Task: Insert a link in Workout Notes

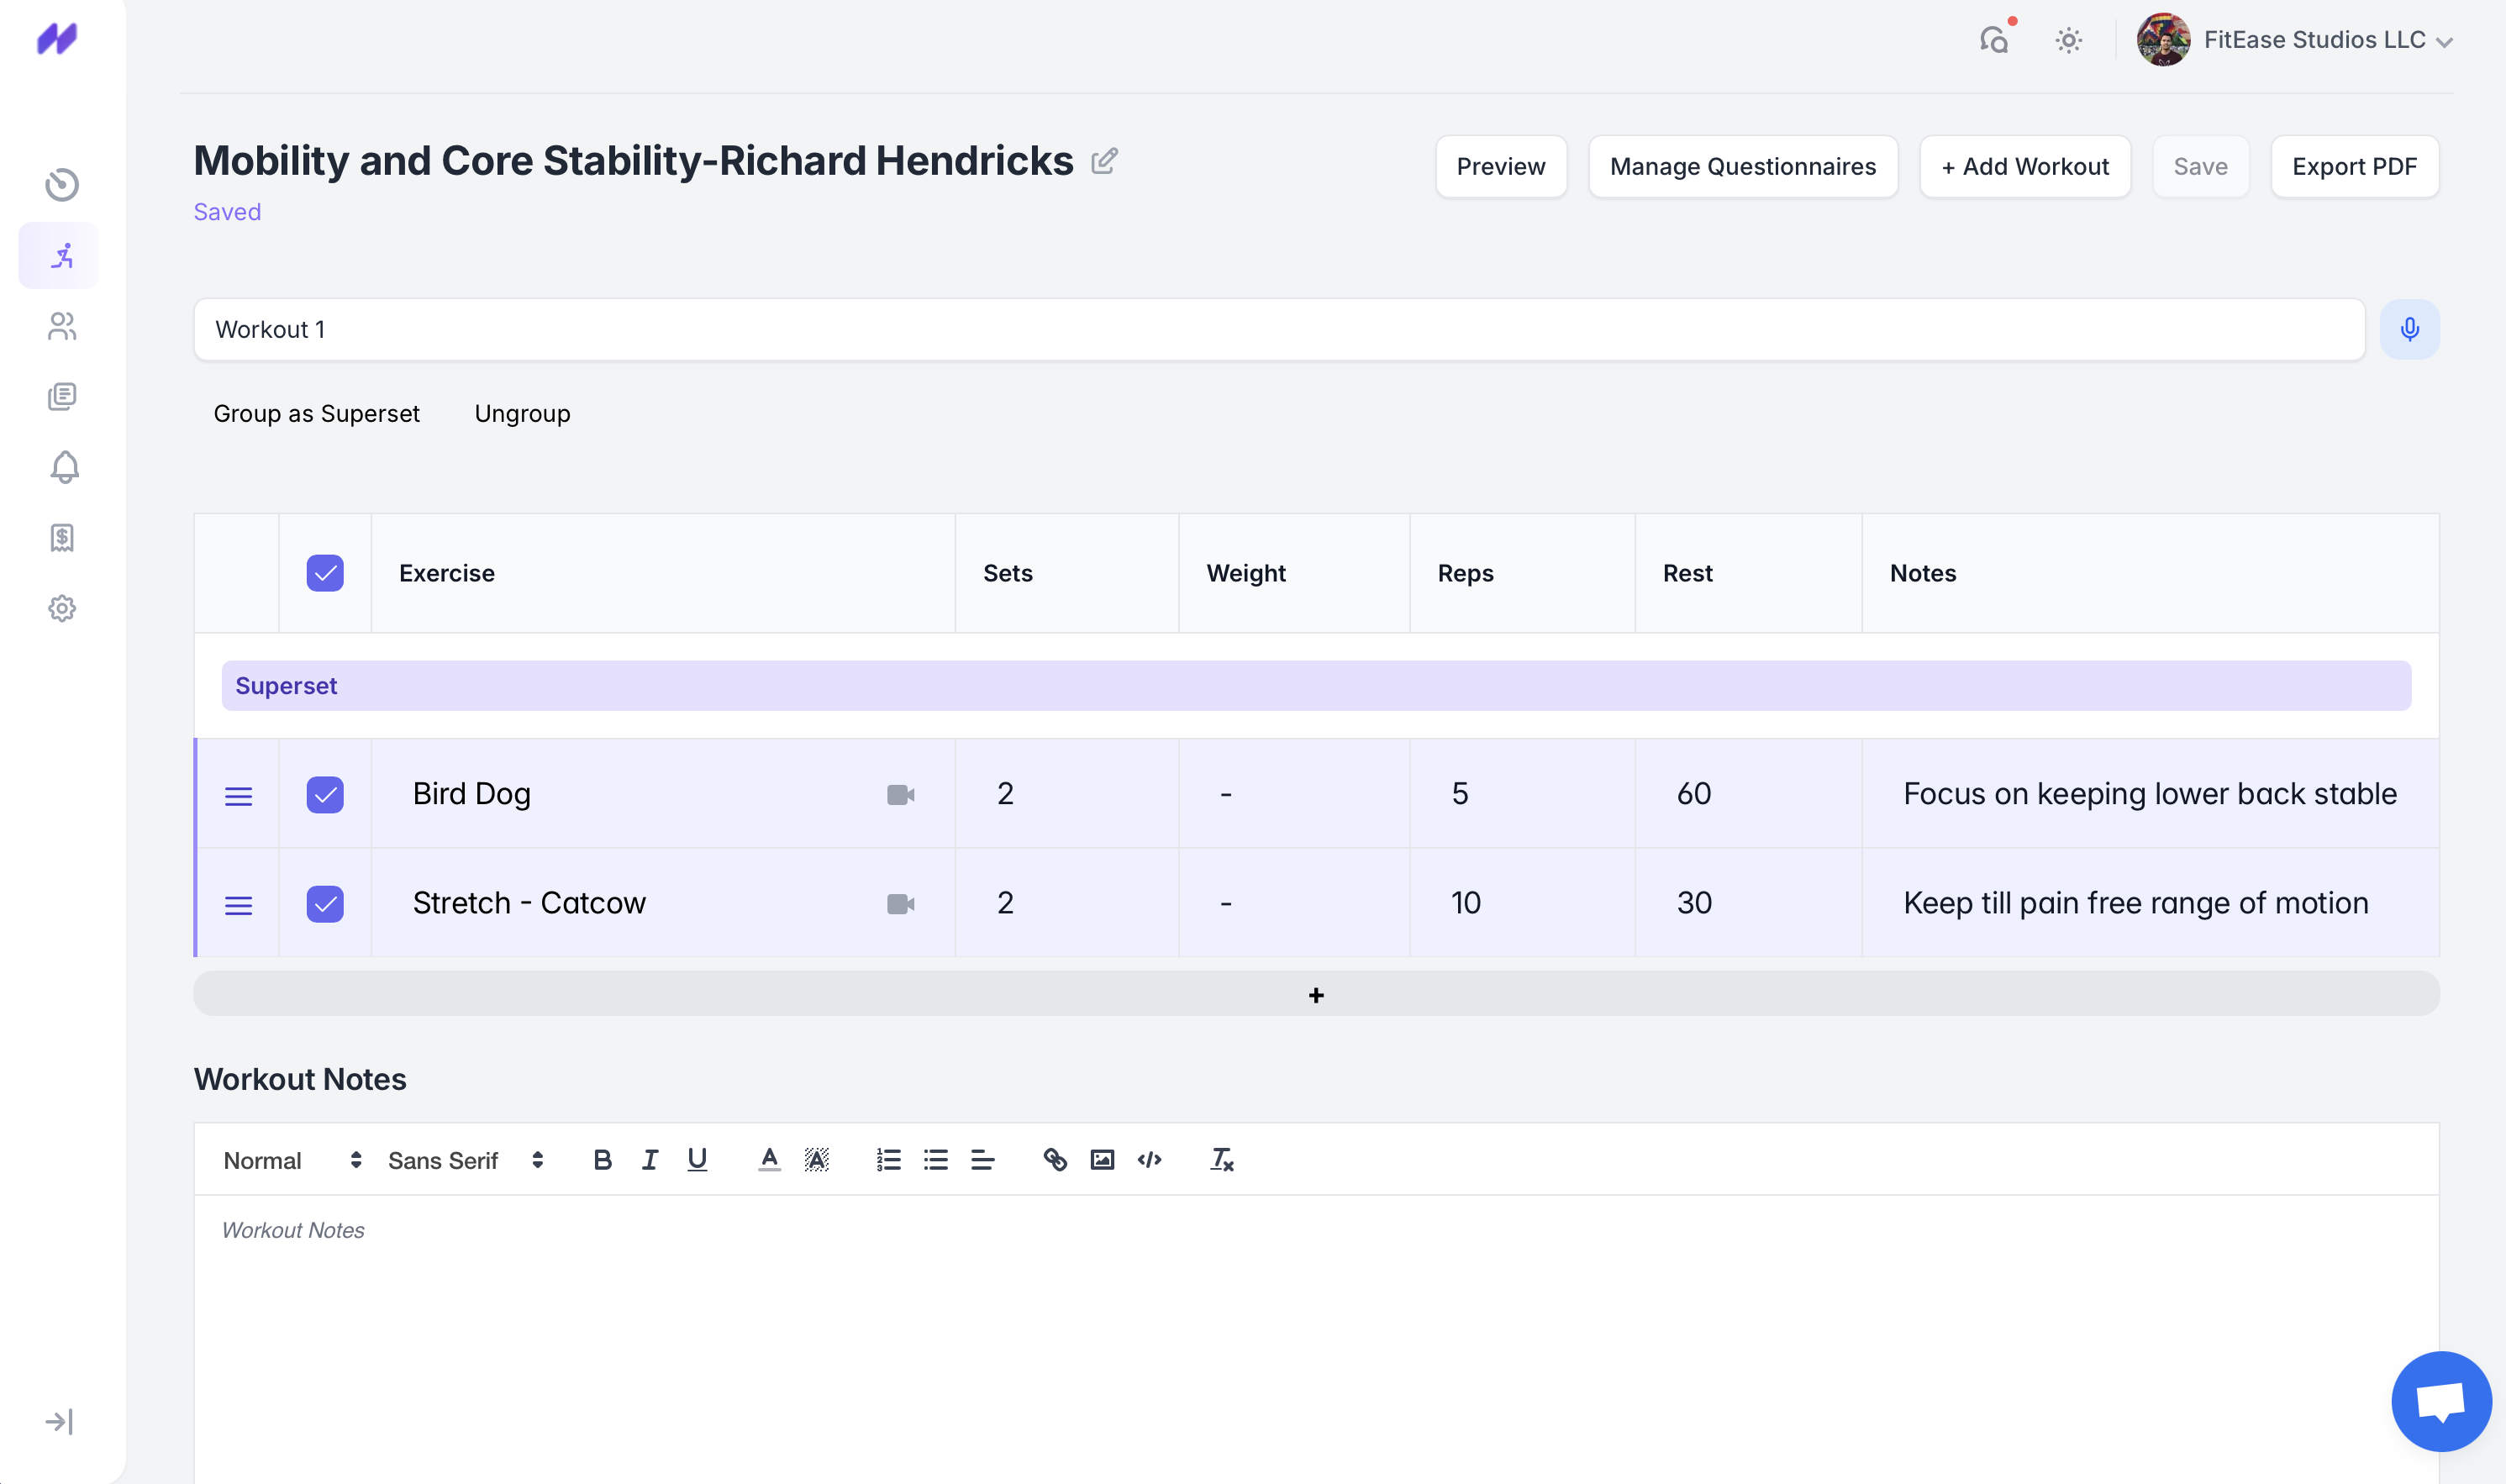Action: click(1055, 1160)
